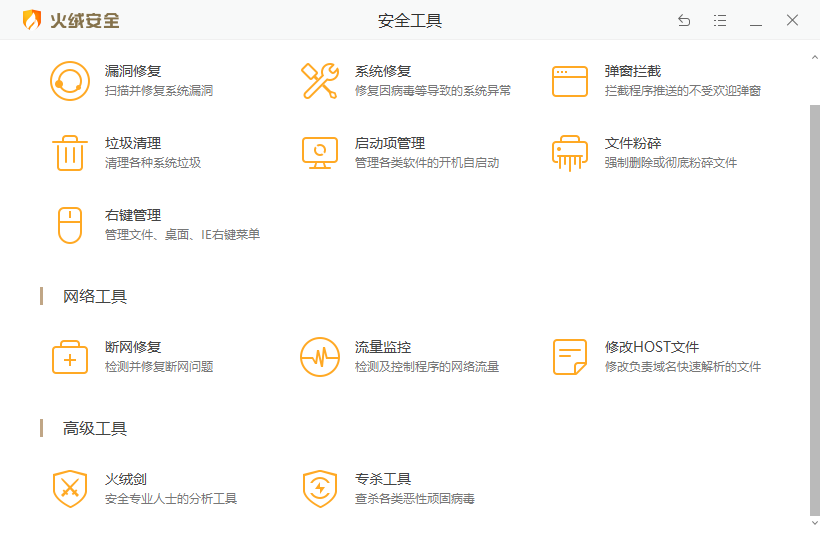
Task: Select the 流量监控 title
Action: [x=383, y=347]
